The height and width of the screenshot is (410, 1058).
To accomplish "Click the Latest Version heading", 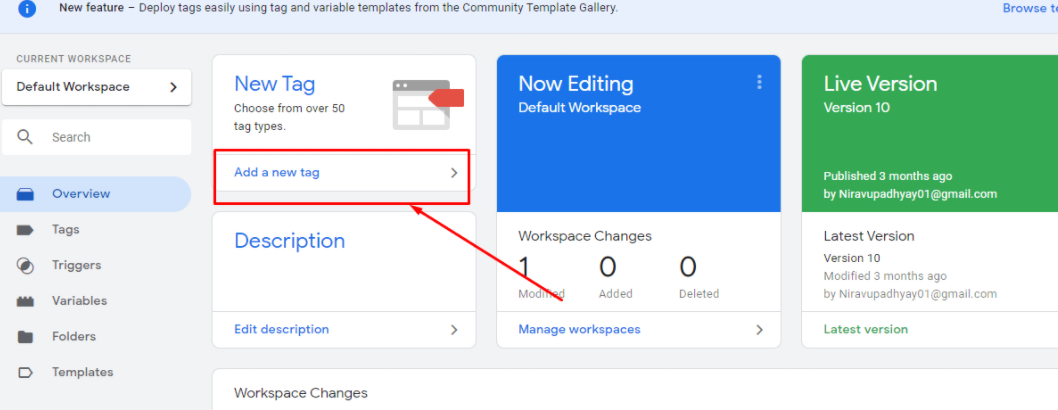I will coord(869,237).
